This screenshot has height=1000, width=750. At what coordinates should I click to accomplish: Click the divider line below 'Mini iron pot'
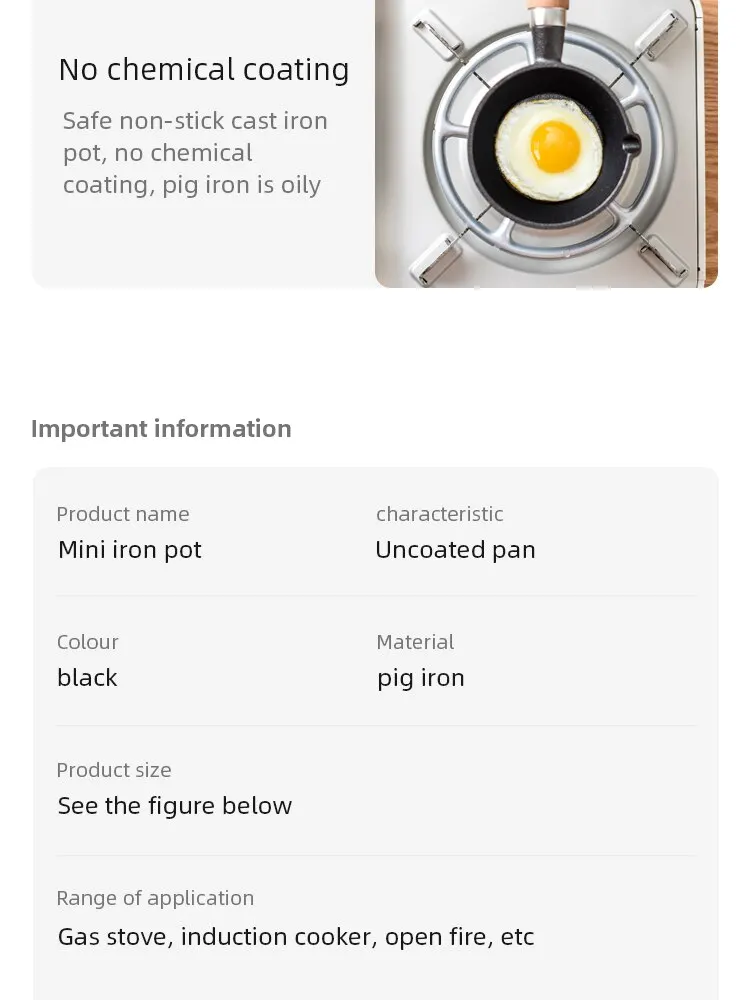[x=376, y=596]
